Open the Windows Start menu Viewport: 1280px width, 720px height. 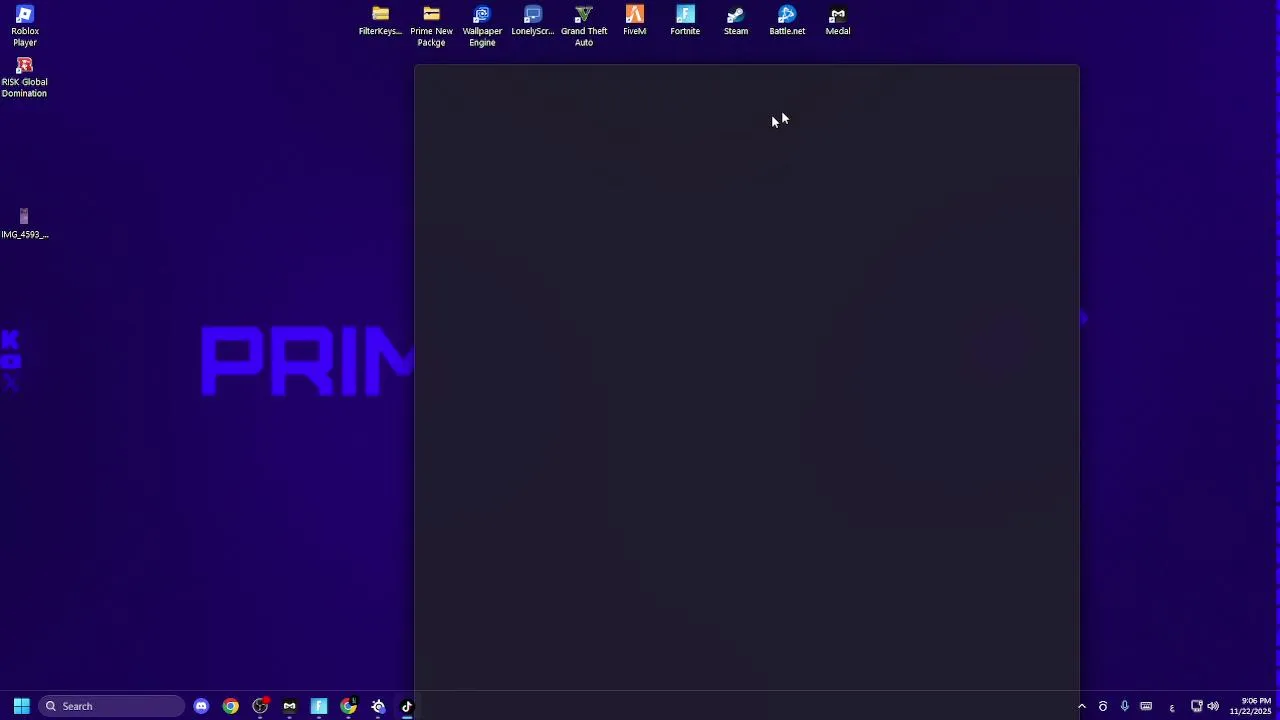click(21, 706)
